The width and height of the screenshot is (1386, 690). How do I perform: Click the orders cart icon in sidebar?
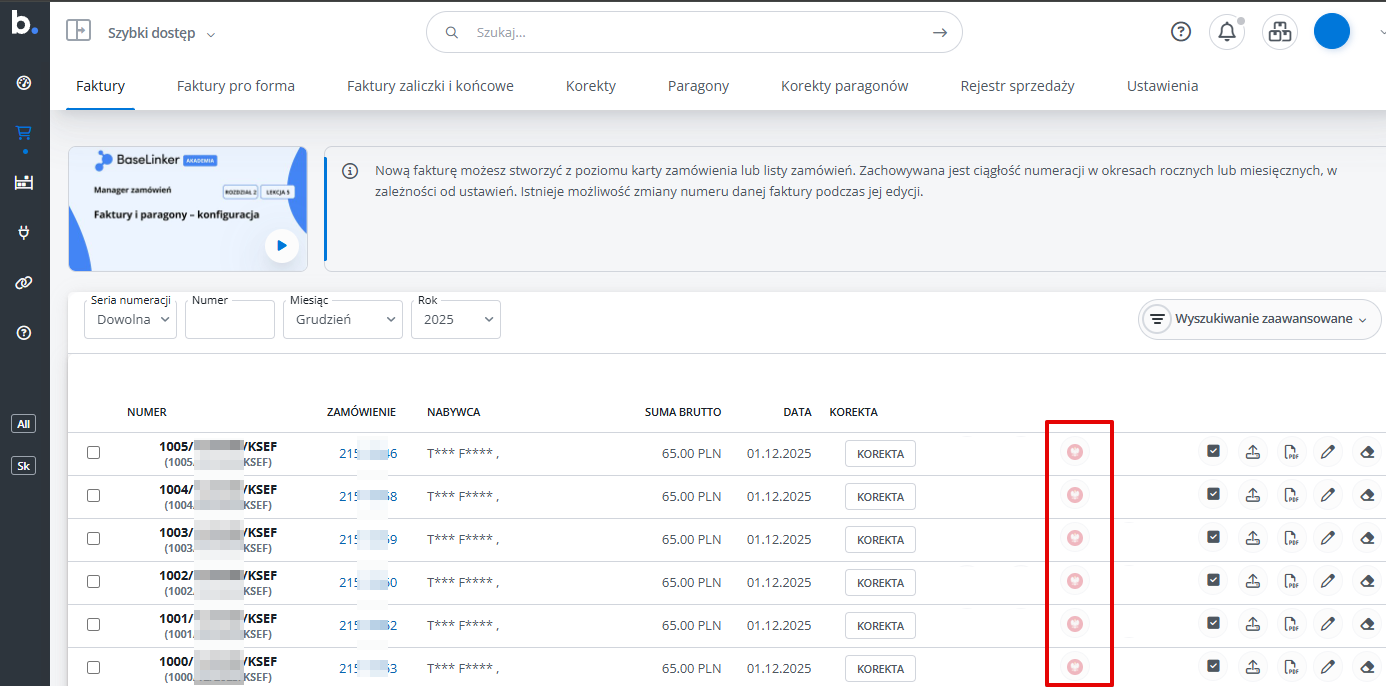(24, 132)
